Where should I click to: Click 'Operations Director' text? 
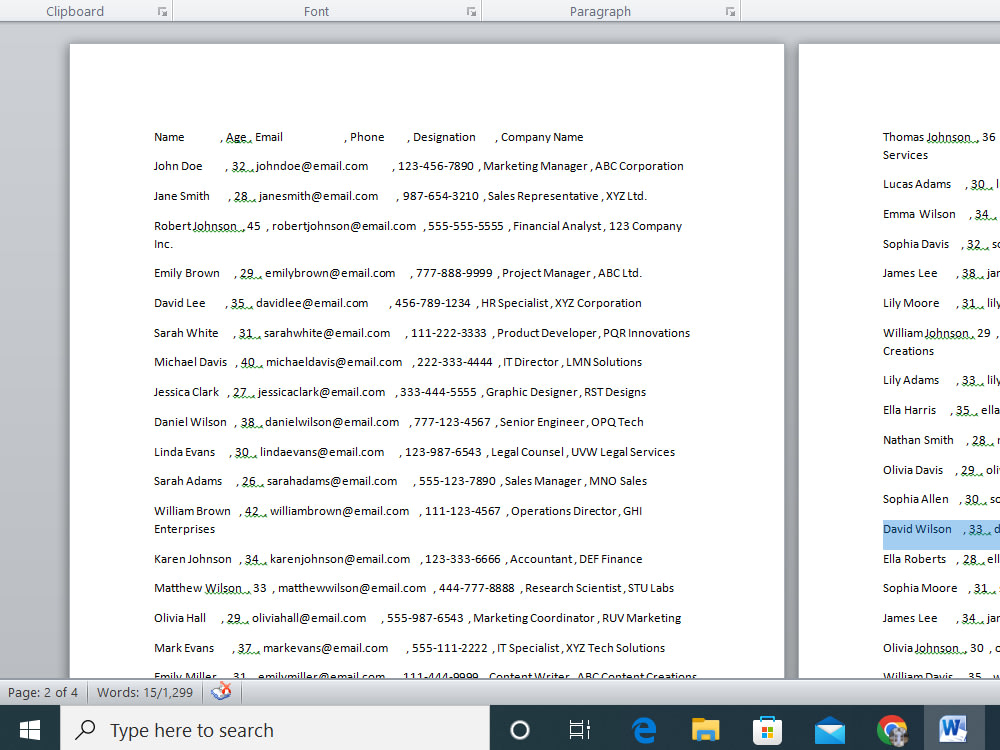564,511
